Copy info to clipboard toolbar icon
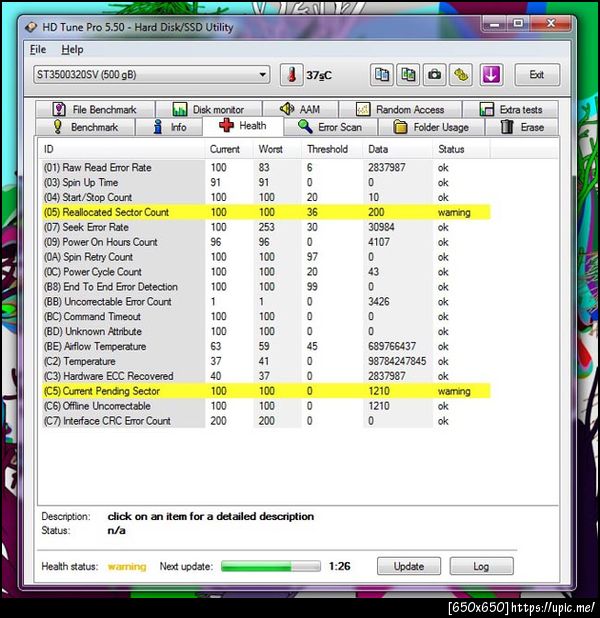 [382, 74]
